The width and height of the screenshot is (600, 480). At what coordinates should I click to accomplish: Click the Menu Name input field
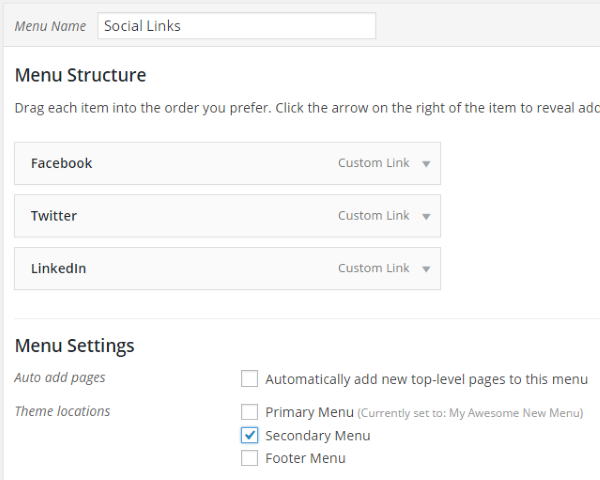coord(236,26)
